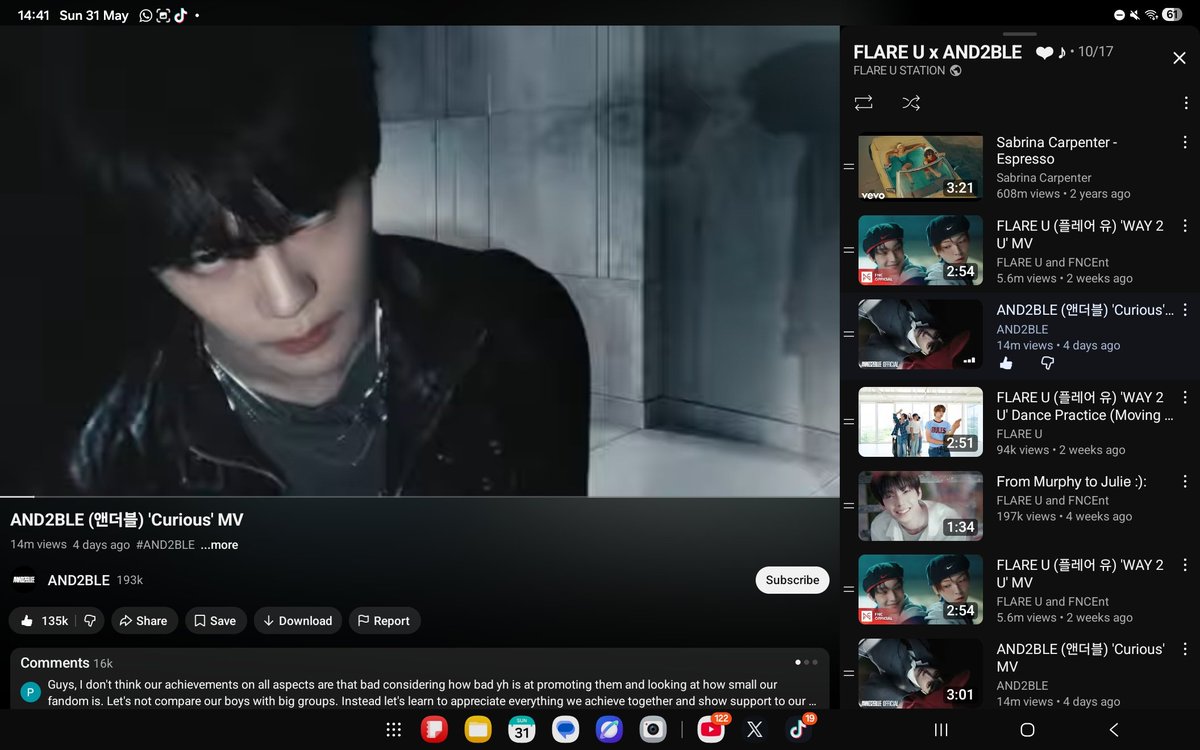This screenshot has width=1200, height=750.
Task: Launch Samsung Internet browser
Action: coord(609,730)
